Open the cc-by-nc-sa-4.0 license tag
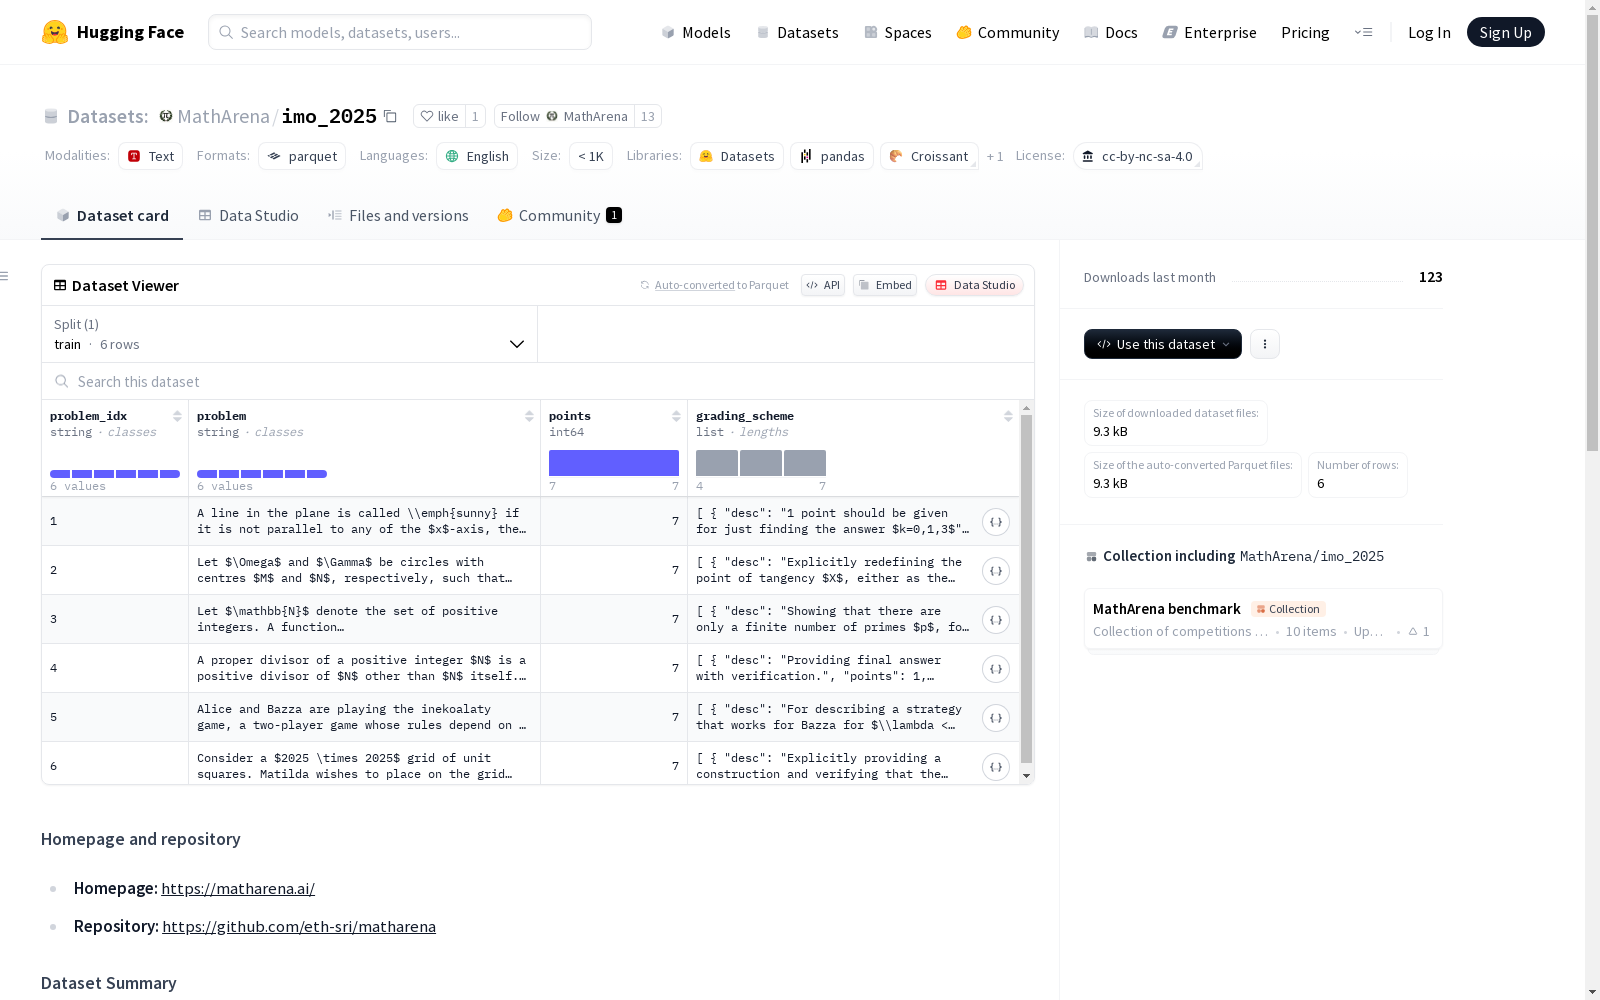Screen dimensions: 1600x1000 click(1138, 156)
